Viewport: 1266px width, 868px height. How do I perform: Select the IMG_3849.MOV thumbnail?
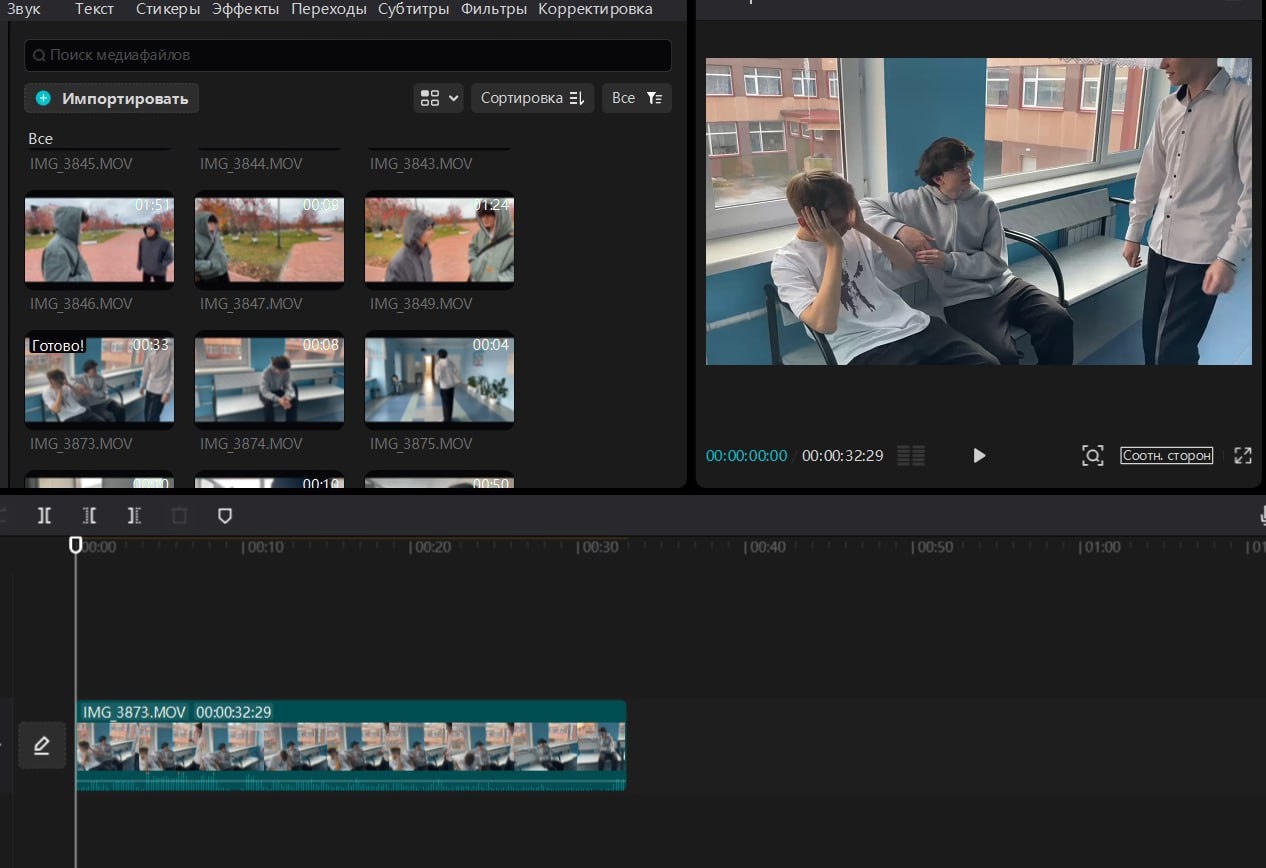pyautogui.click(x=439, y=240)
